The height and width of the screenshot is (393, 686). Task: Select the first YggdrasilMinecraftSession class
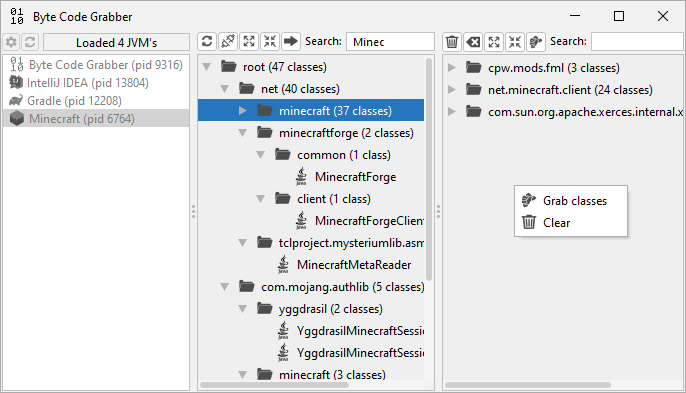click(x=360, y=331)
